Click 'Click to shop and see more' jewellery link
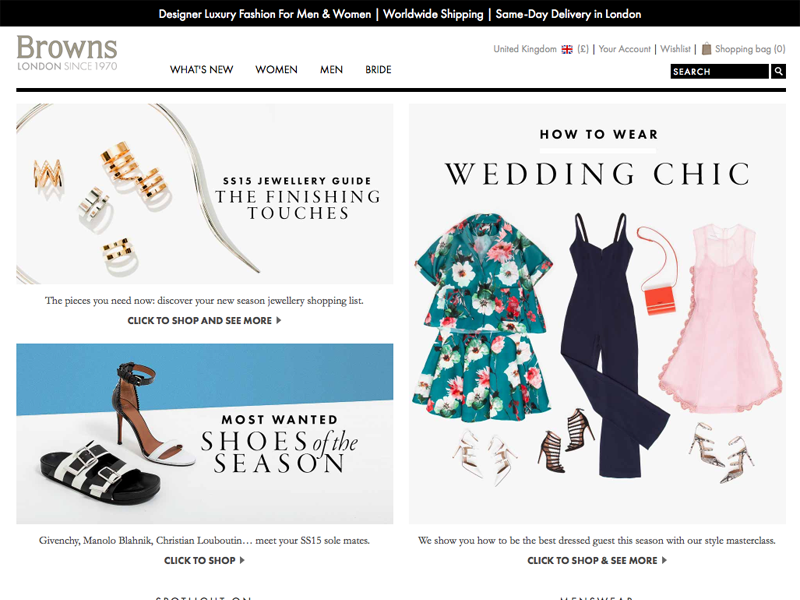800x600 pixels. [x=199, y=320]
